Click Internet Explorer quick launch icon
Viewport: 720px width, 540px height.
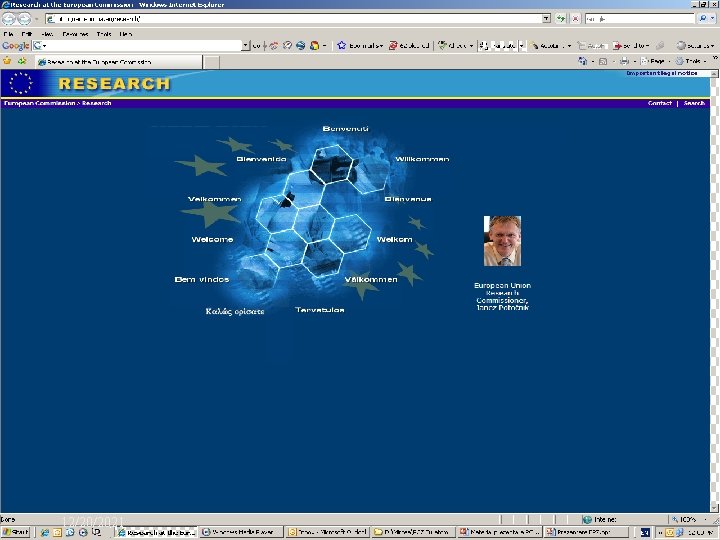pos(44,532)
